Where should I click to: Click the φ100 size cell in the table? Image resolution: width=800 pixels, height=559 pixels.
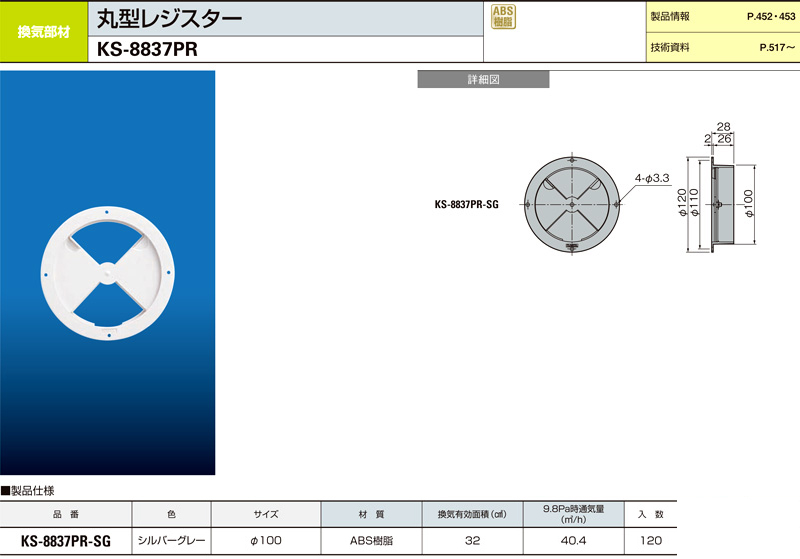pyautogui.click(x=266, y=540)
